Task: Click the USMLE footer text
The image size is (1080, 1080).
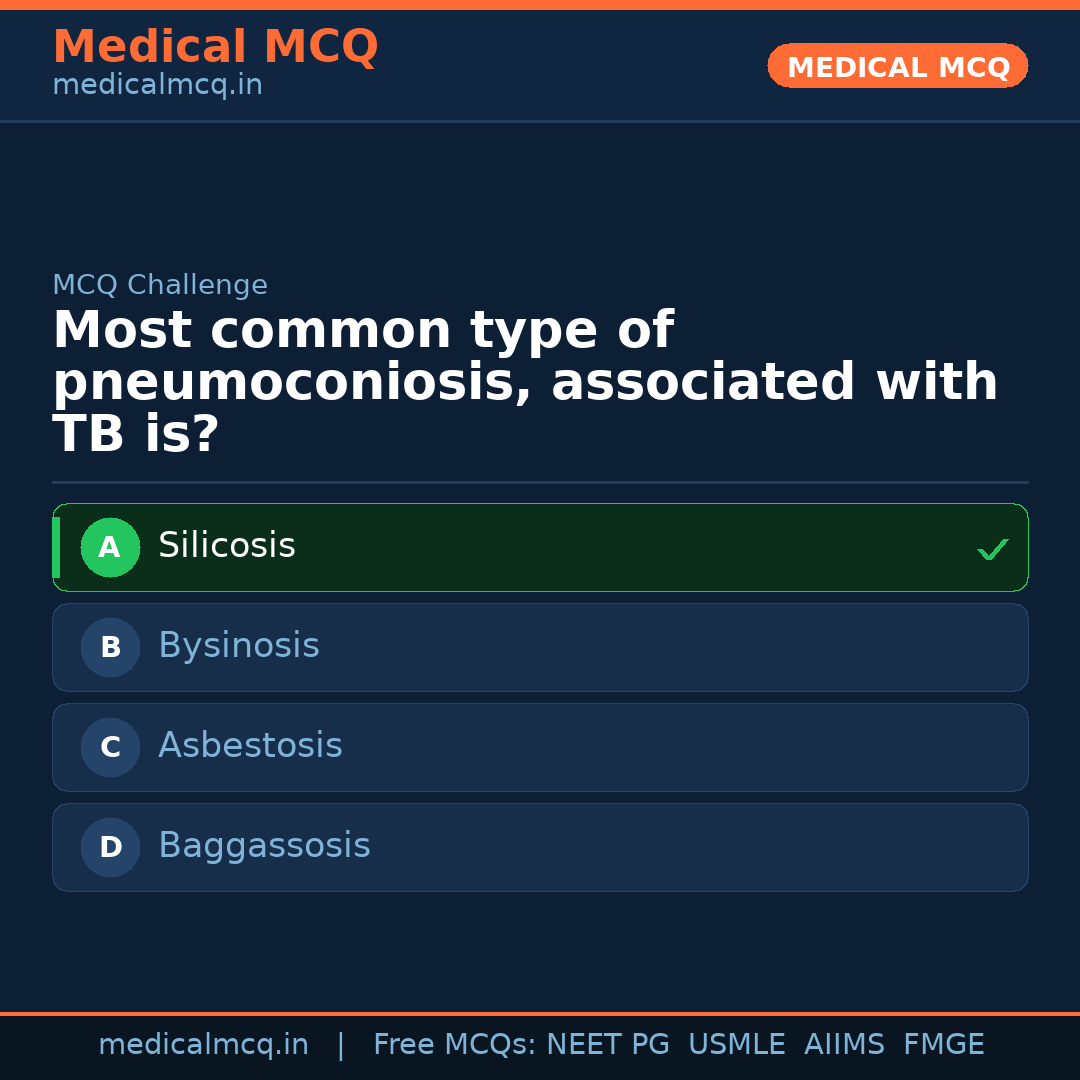Action: click(x=736, y=1045)
